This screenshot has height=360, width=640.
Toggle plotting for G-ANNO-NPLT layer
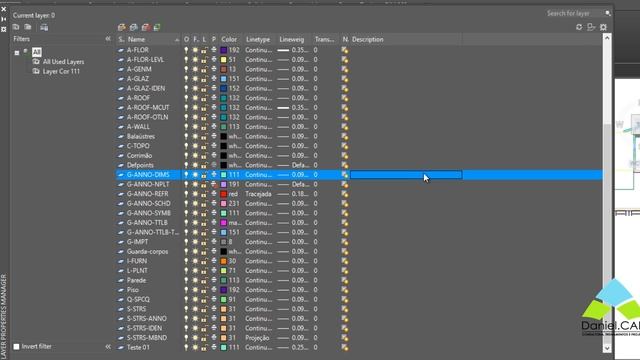point(213,184)
